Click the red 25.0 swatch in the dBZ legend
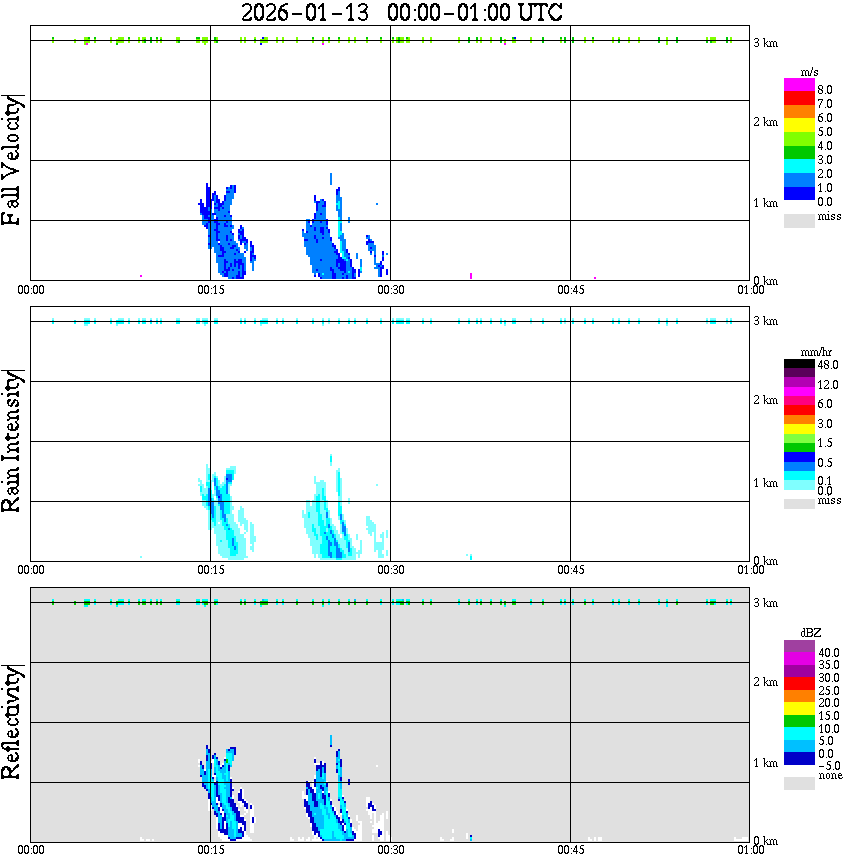The width and height of the screenshot is (850, 868). tap(799, 684)
